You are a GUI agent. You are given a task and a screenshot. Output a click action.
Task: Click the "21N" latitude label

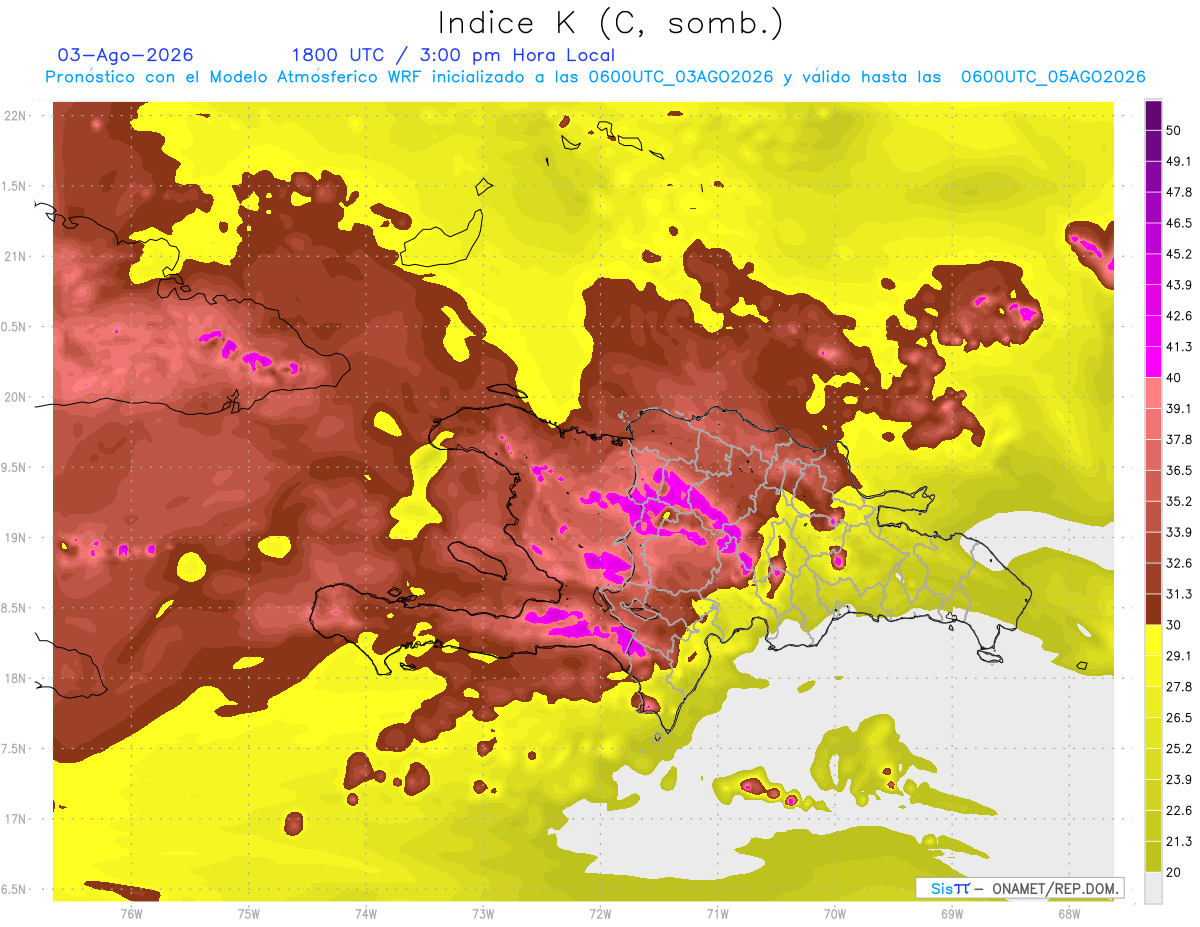[x=16, y=256]
